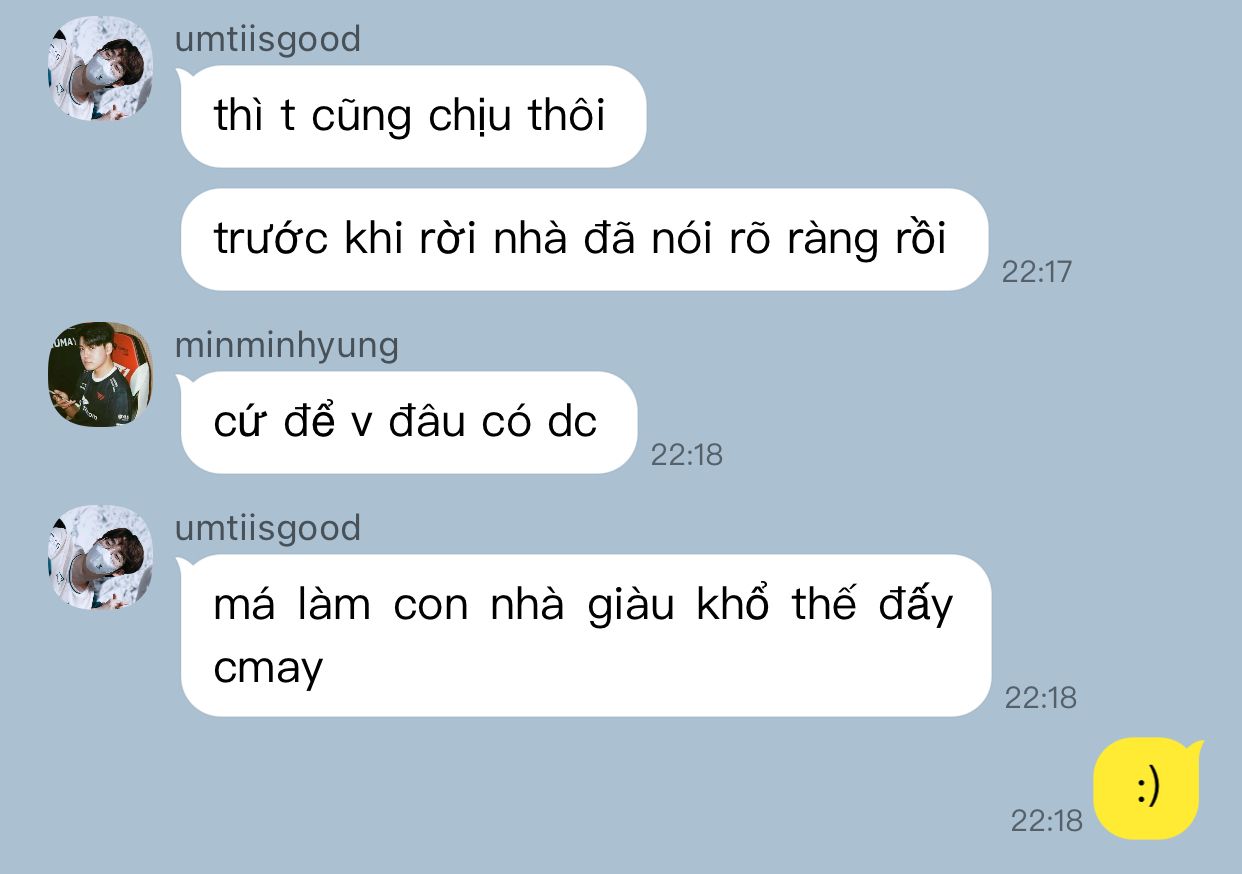Click the word 'trước' in the second message
This screenshot has height=874, width=1242.
(x=271, y=240)
